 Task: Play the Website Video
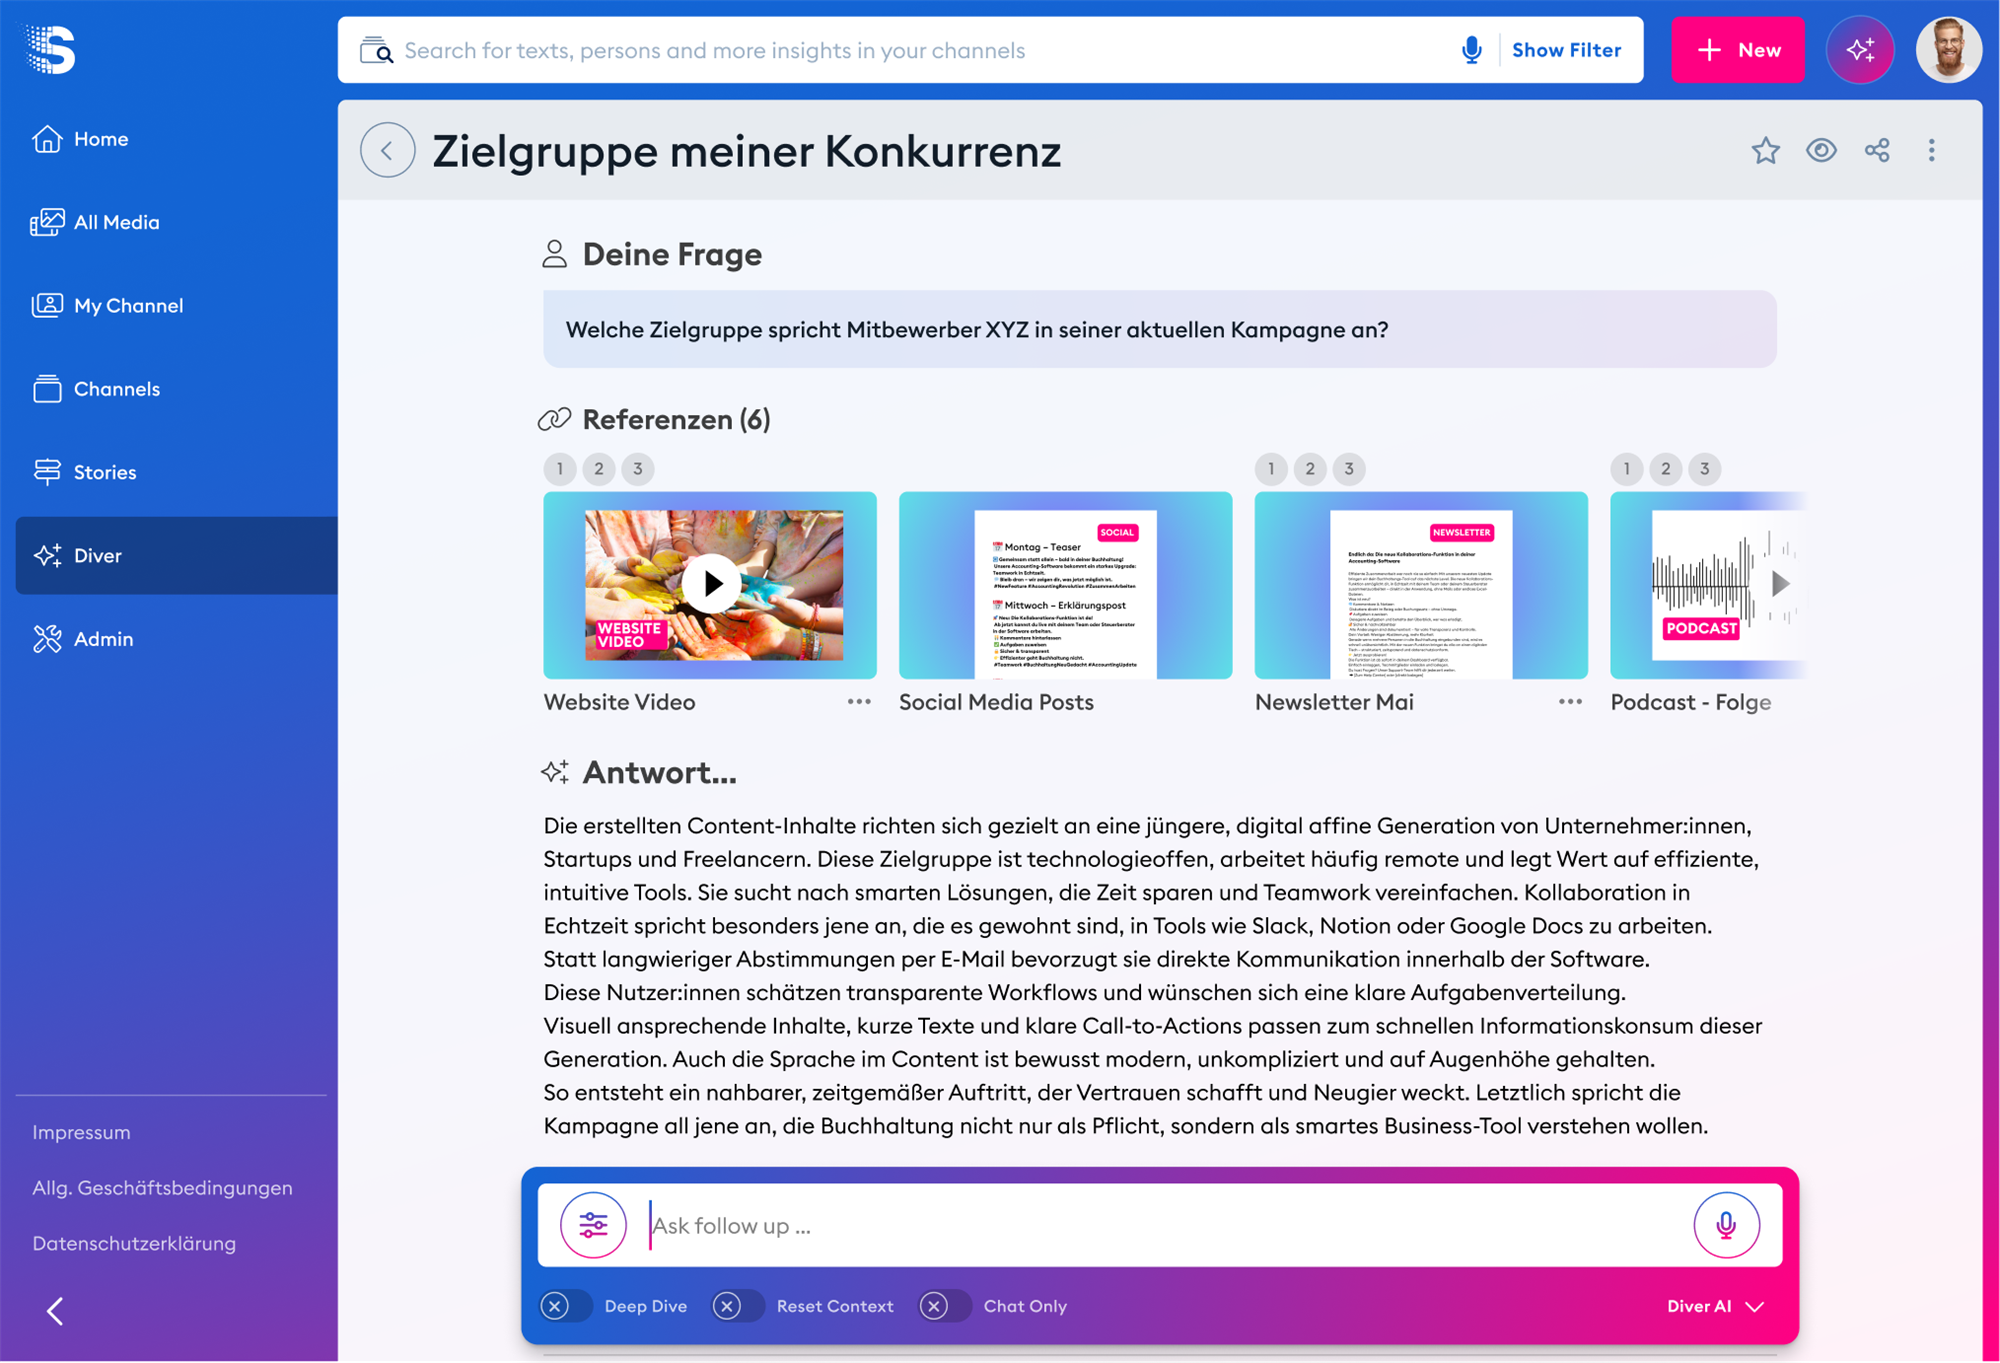(x=712, y=584)
